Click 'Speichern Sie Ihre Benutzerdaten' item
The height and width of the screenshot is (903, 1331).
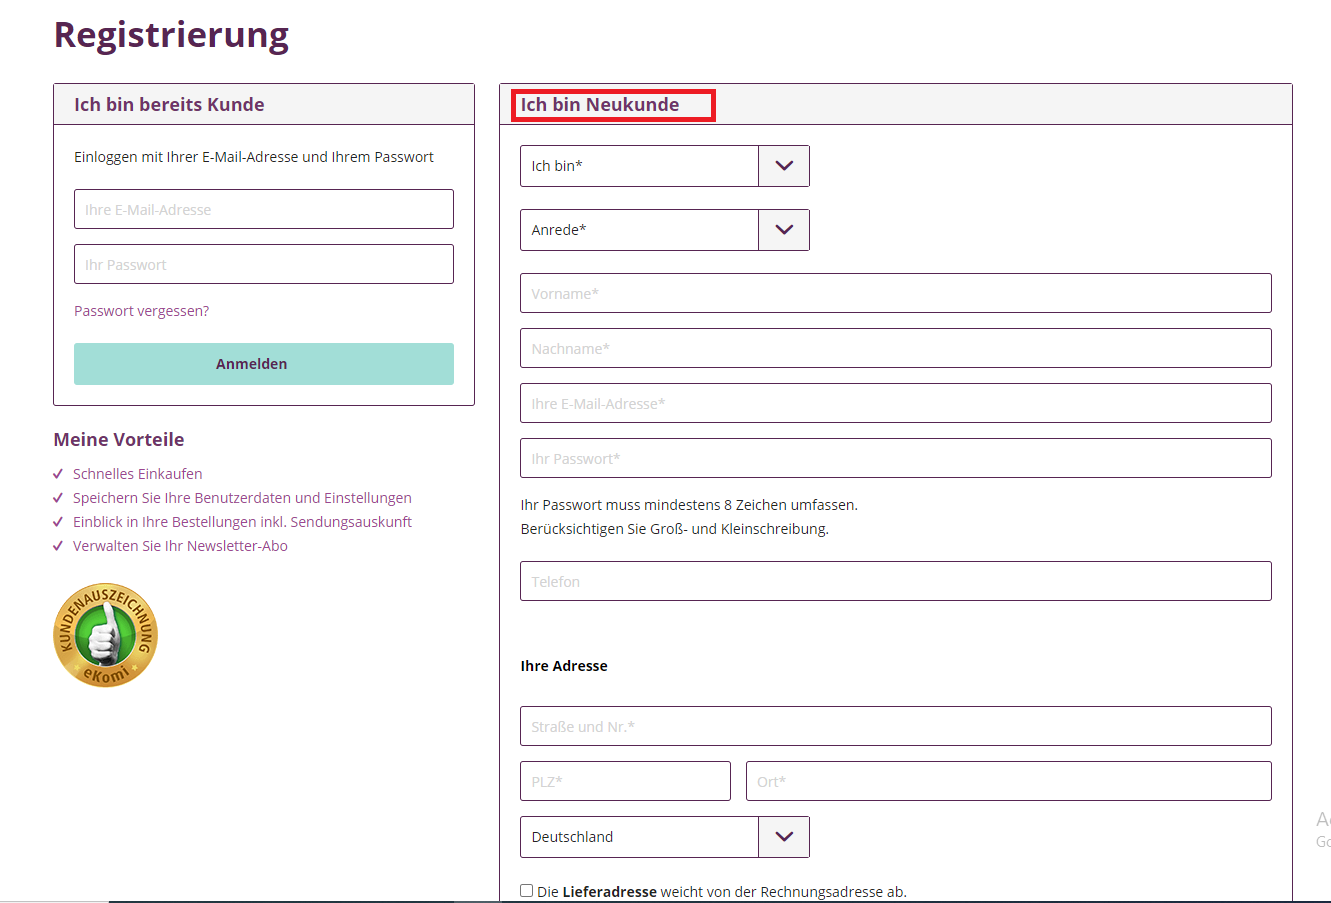[242, 498]
